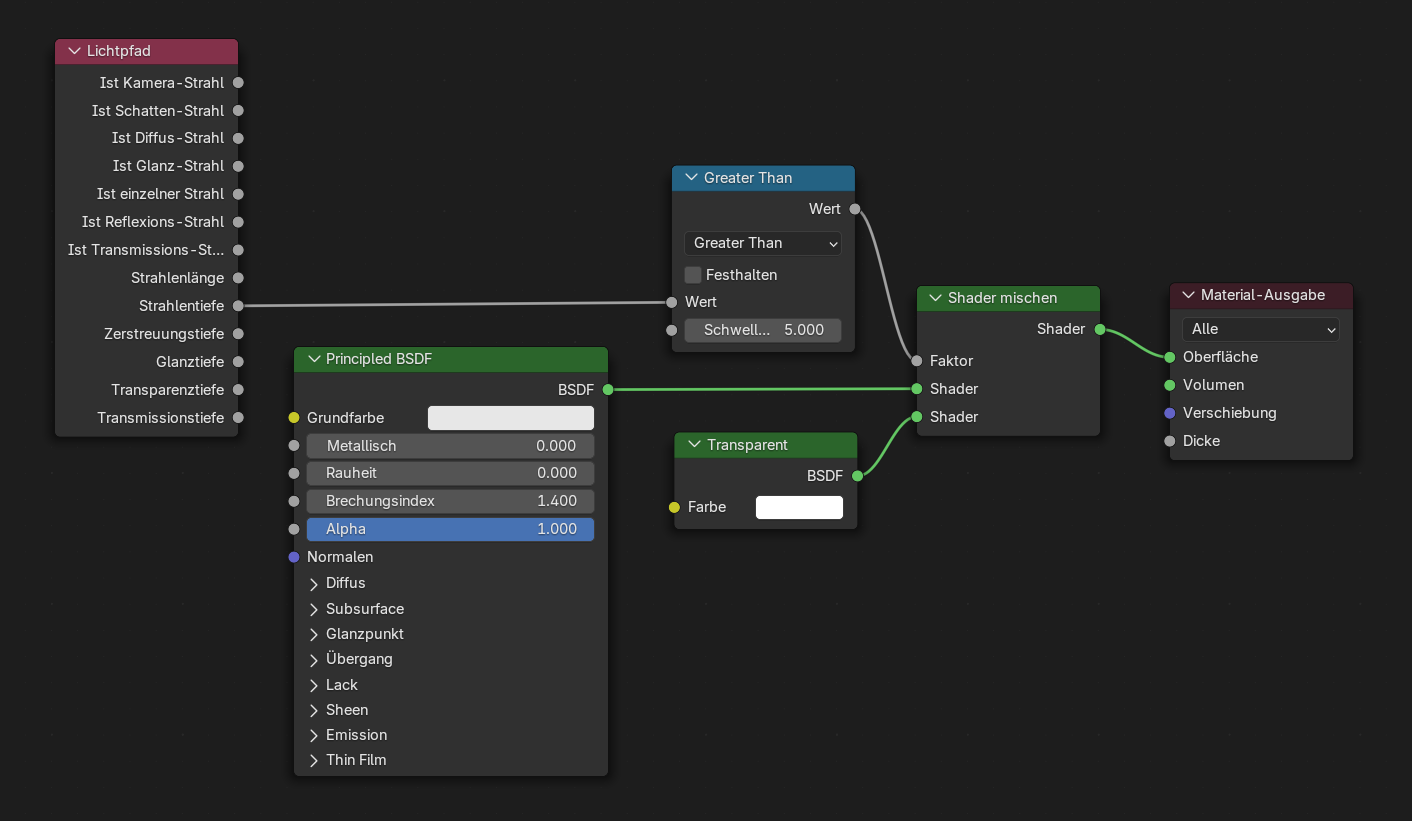The width and height of the screenshot is (1412, 821).
Task: Click the Principled BSDF output socket
Action: click(607, 389)
